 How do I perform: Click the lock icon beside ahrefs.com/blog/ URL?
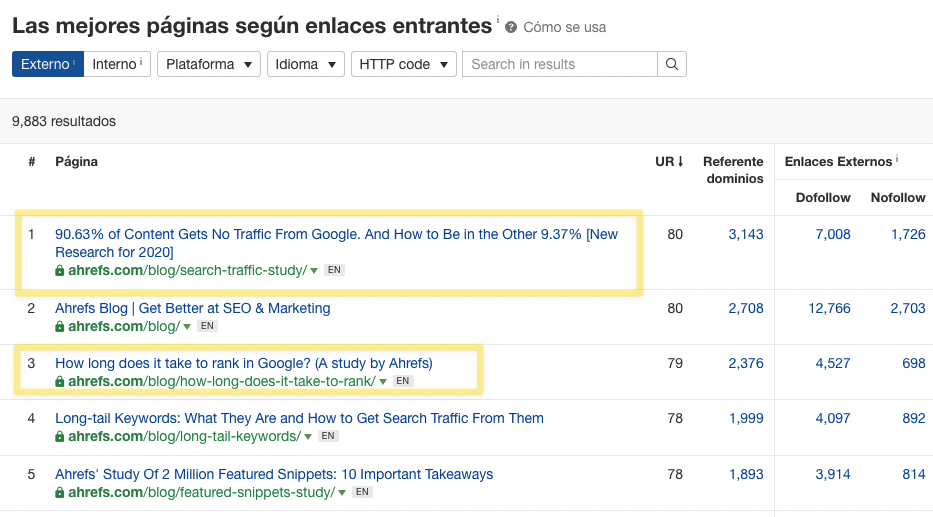(x=60, y=327)
